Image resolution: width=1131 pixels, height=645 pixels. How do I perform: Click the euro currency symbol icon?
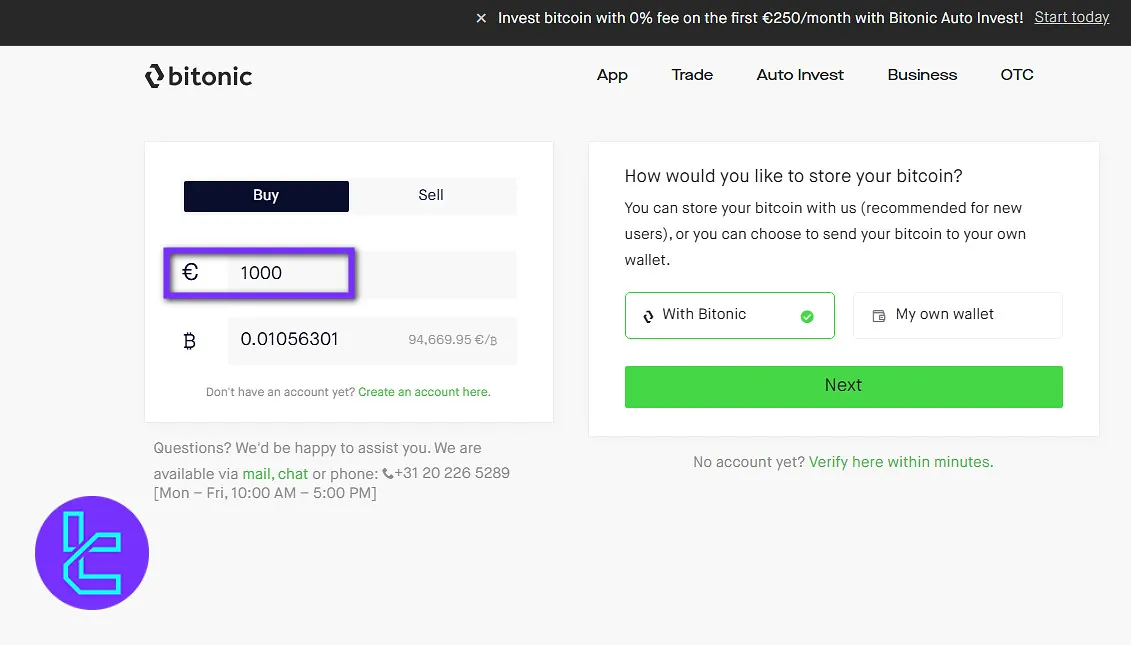[x=190, y=272]
